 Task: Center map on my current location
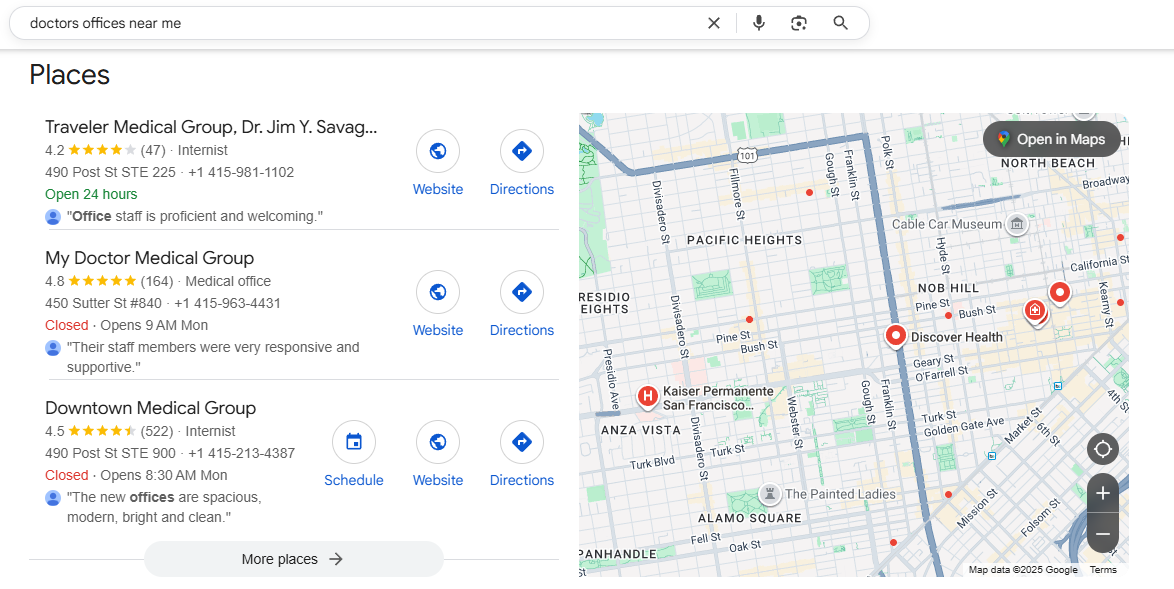pyautogui.click(x=1102, y=449)
